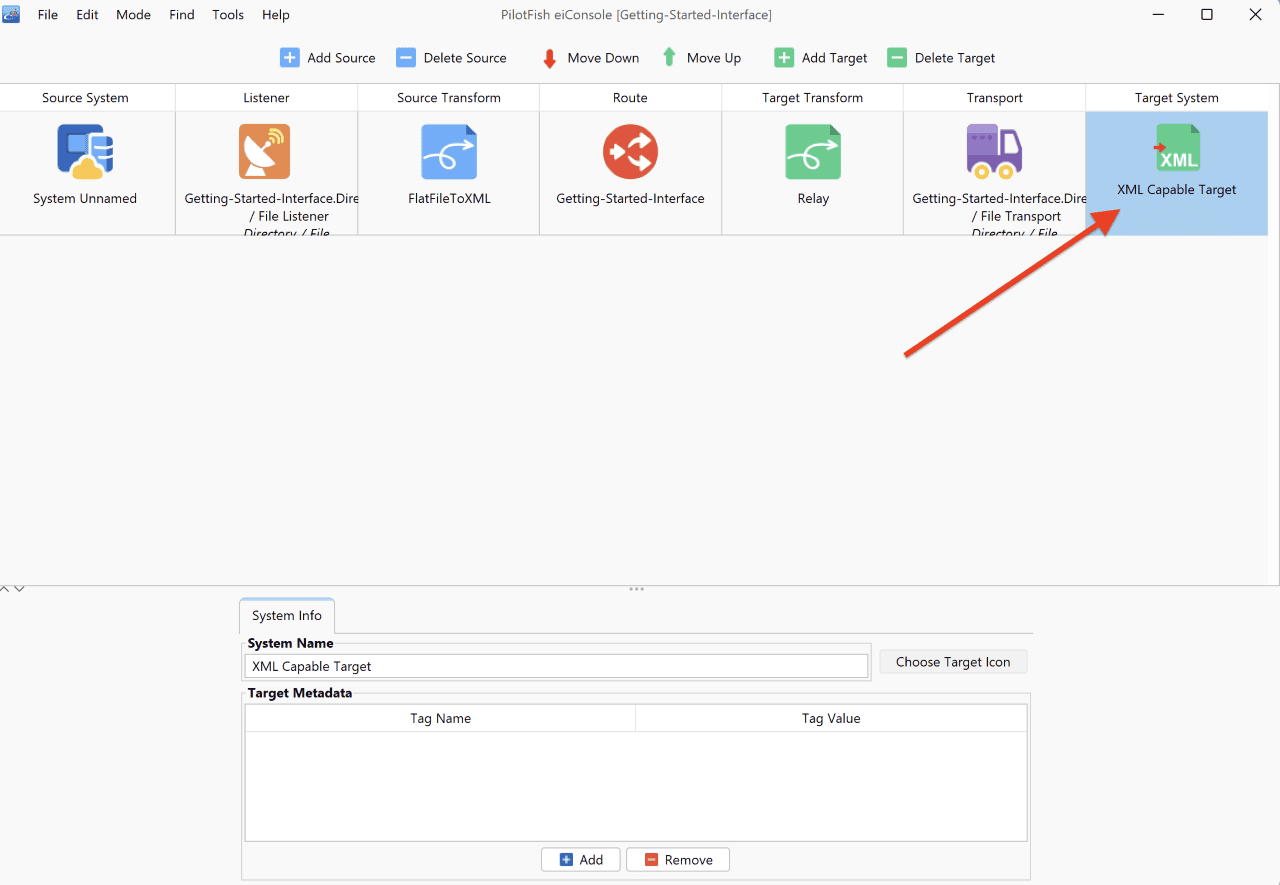Minimize the eiConsole window

tap(1159, 15)
